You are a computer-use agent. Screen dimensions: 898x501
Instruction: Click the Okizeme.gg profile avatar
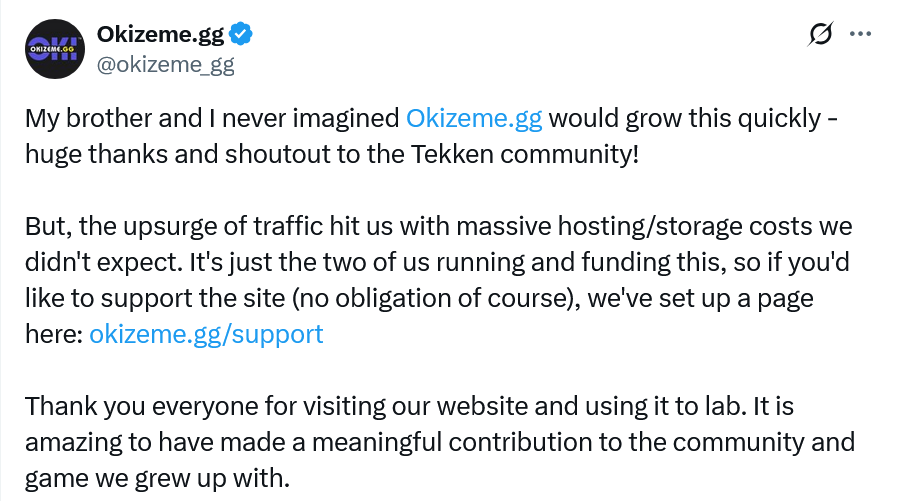point(54,50)
